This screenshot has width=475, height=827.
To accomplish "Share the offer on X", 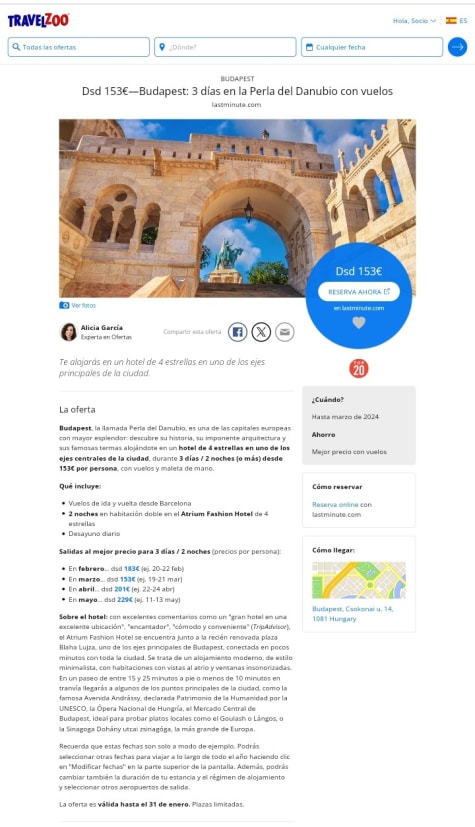I will click(x=261, y=332).
